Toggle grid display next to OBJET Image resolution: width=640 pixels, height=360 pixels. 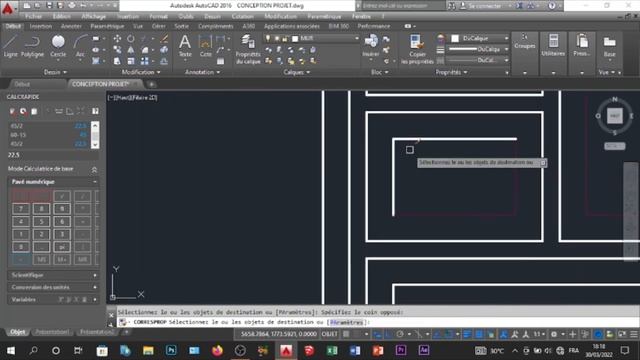[x=346, y=334]
